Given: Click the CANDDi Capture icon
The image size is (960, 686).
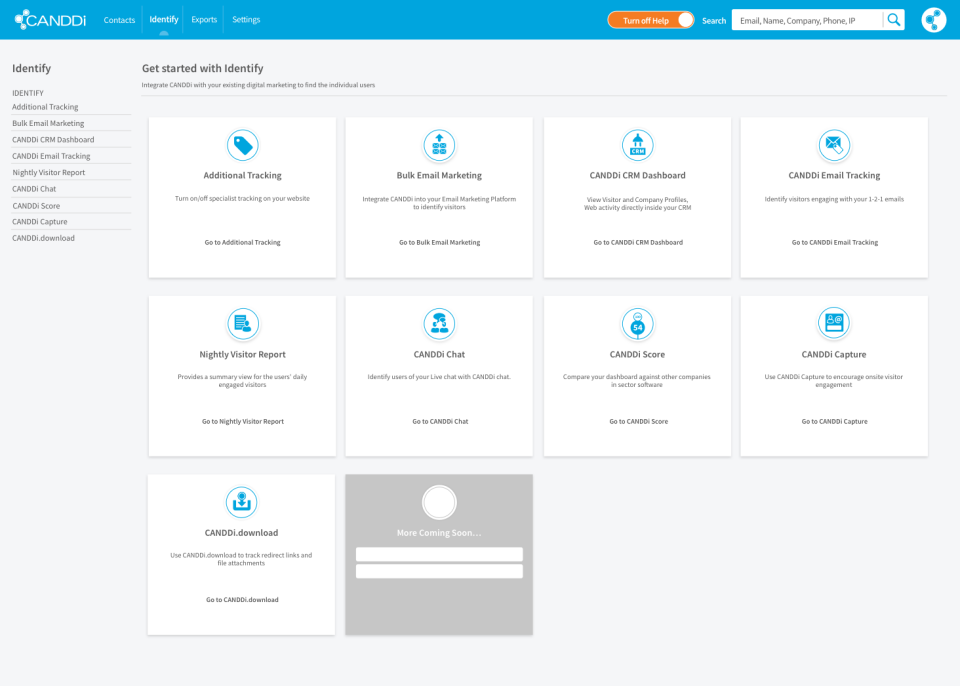Looking at the screenshot, I should click(834, 323).
